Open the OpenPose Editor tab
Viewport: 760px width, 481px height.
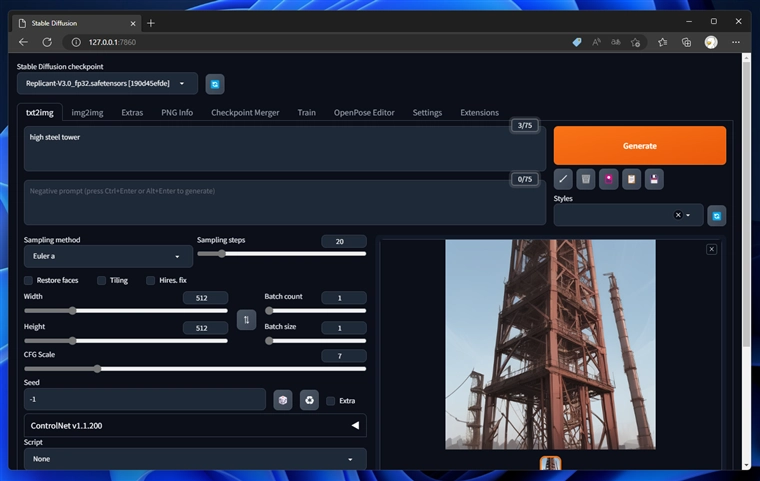pos(364,112)
